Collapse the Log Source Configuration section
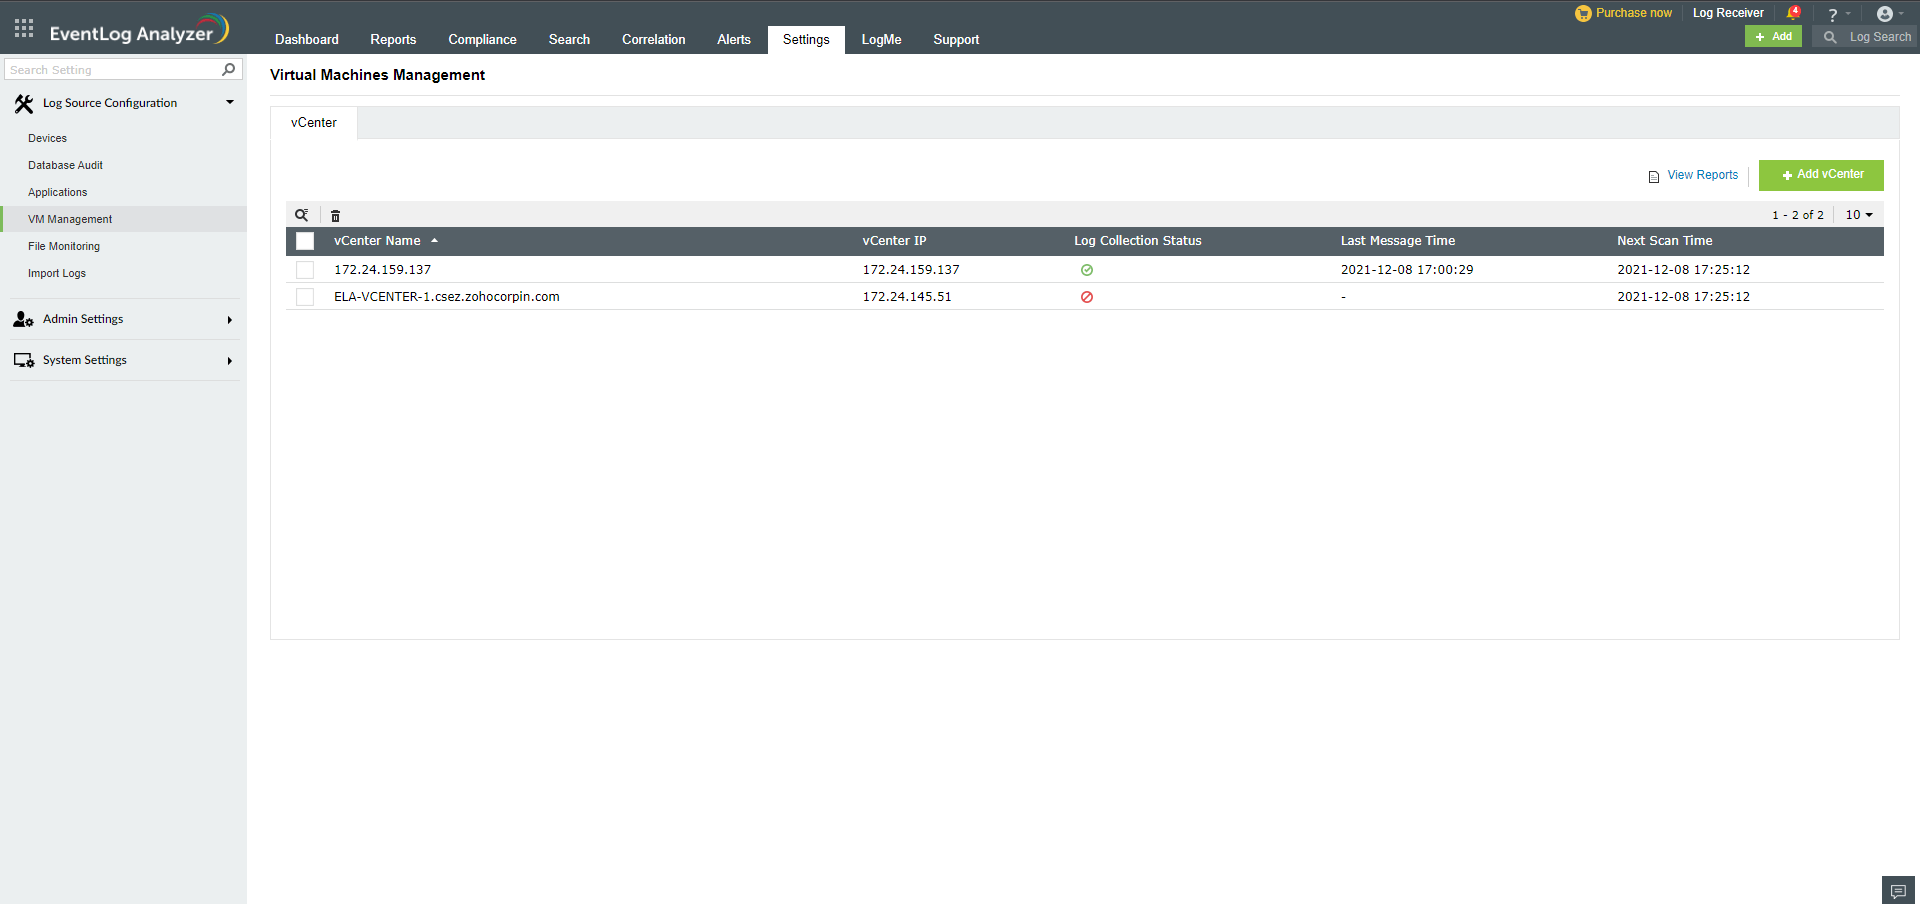This screenshot has height=904, width=1920. 229,102
